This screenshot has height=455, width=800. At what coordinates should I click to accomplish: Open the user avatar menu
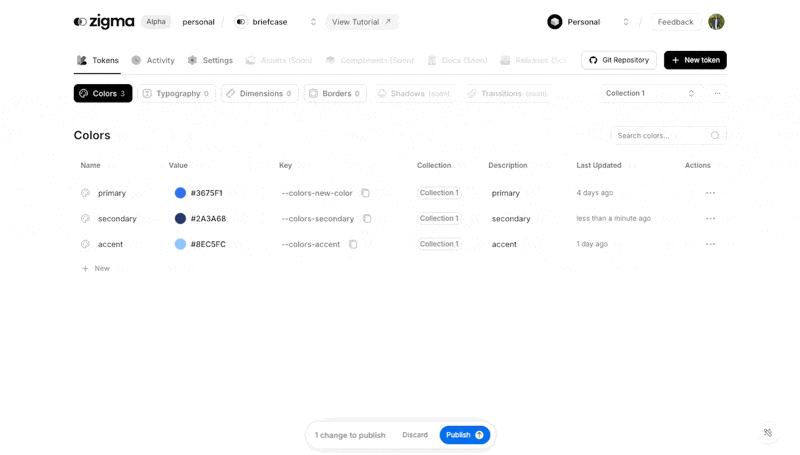(x=716, y=22)
